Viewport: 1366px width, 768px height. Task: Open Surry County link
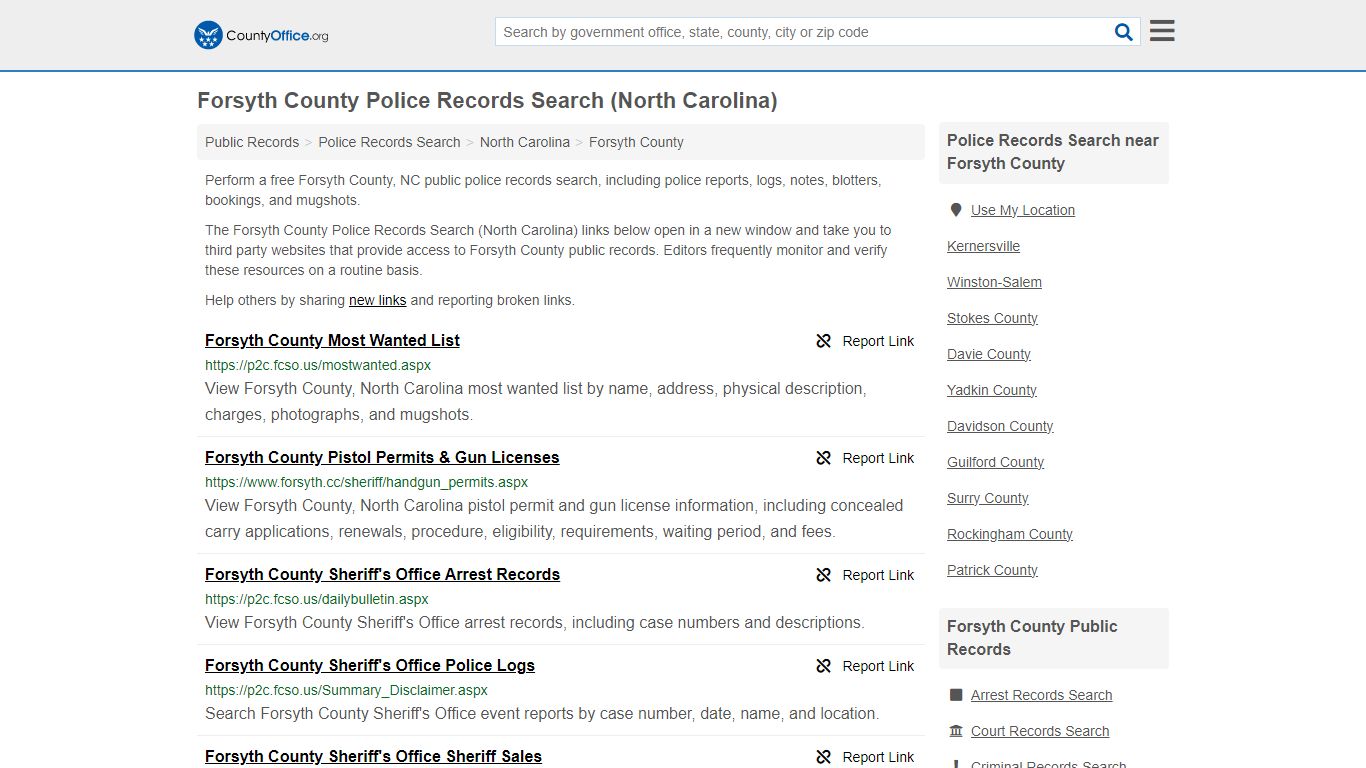click(x=988, y=498)
